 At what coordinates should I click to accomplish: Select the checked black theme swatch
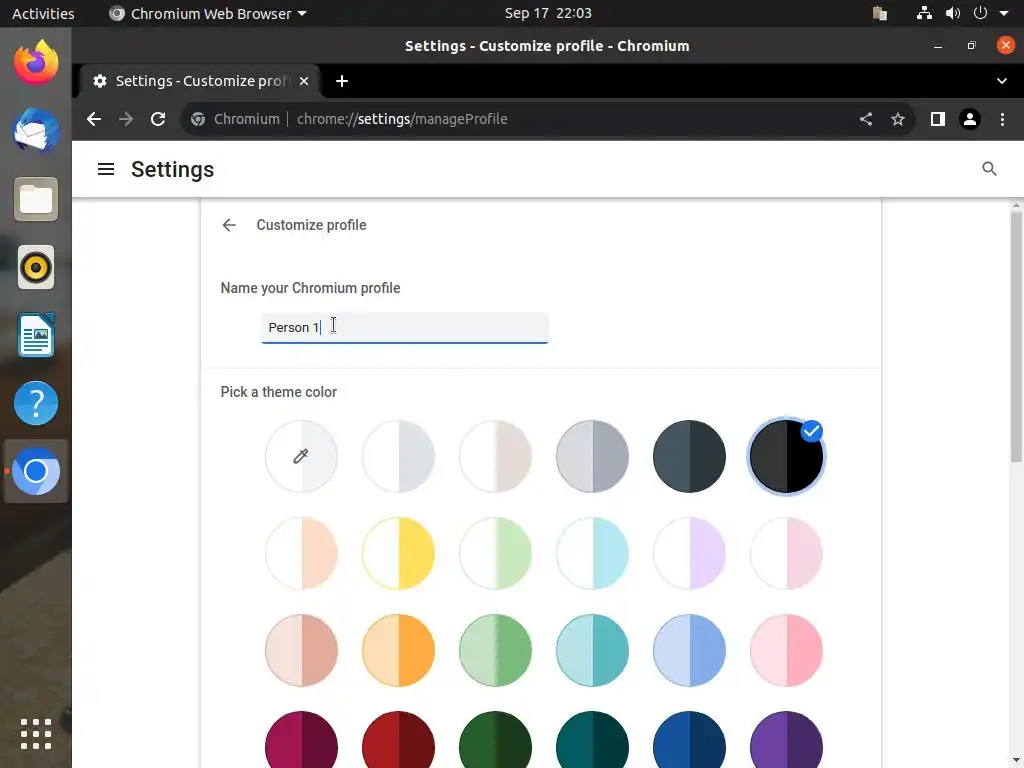click(786, 456)
